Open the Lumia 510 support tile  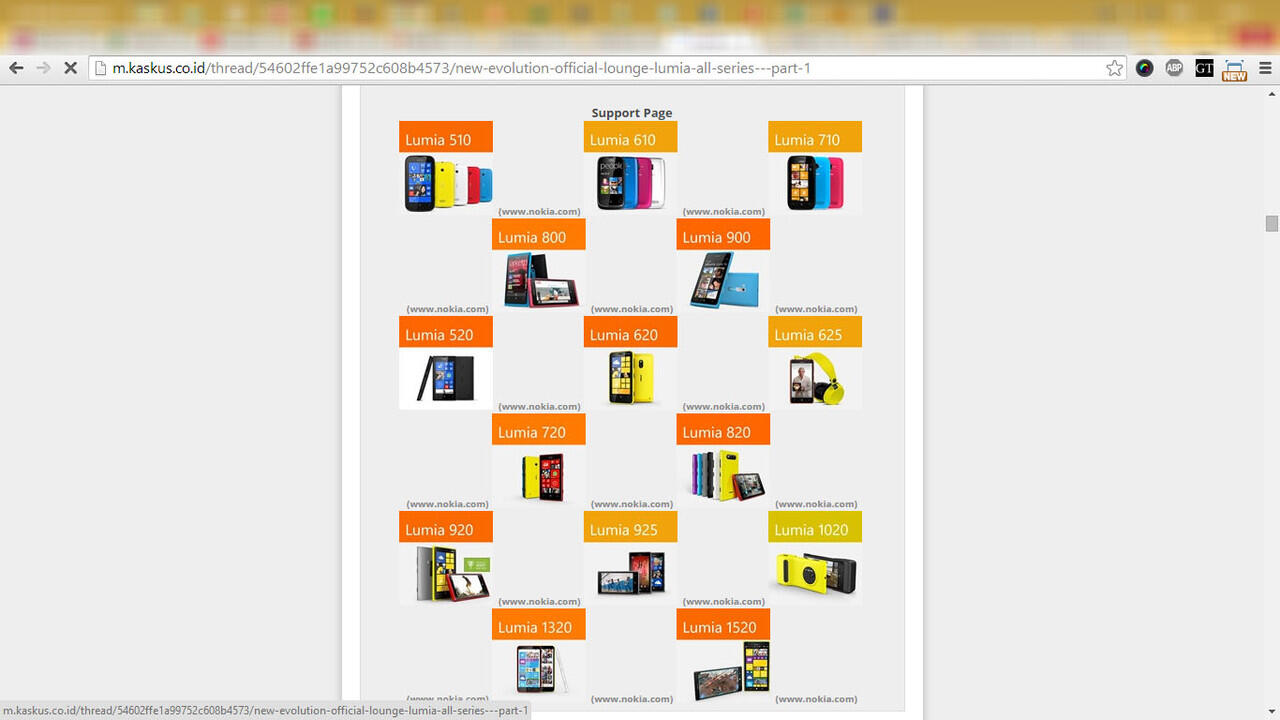tap(445, 167)
